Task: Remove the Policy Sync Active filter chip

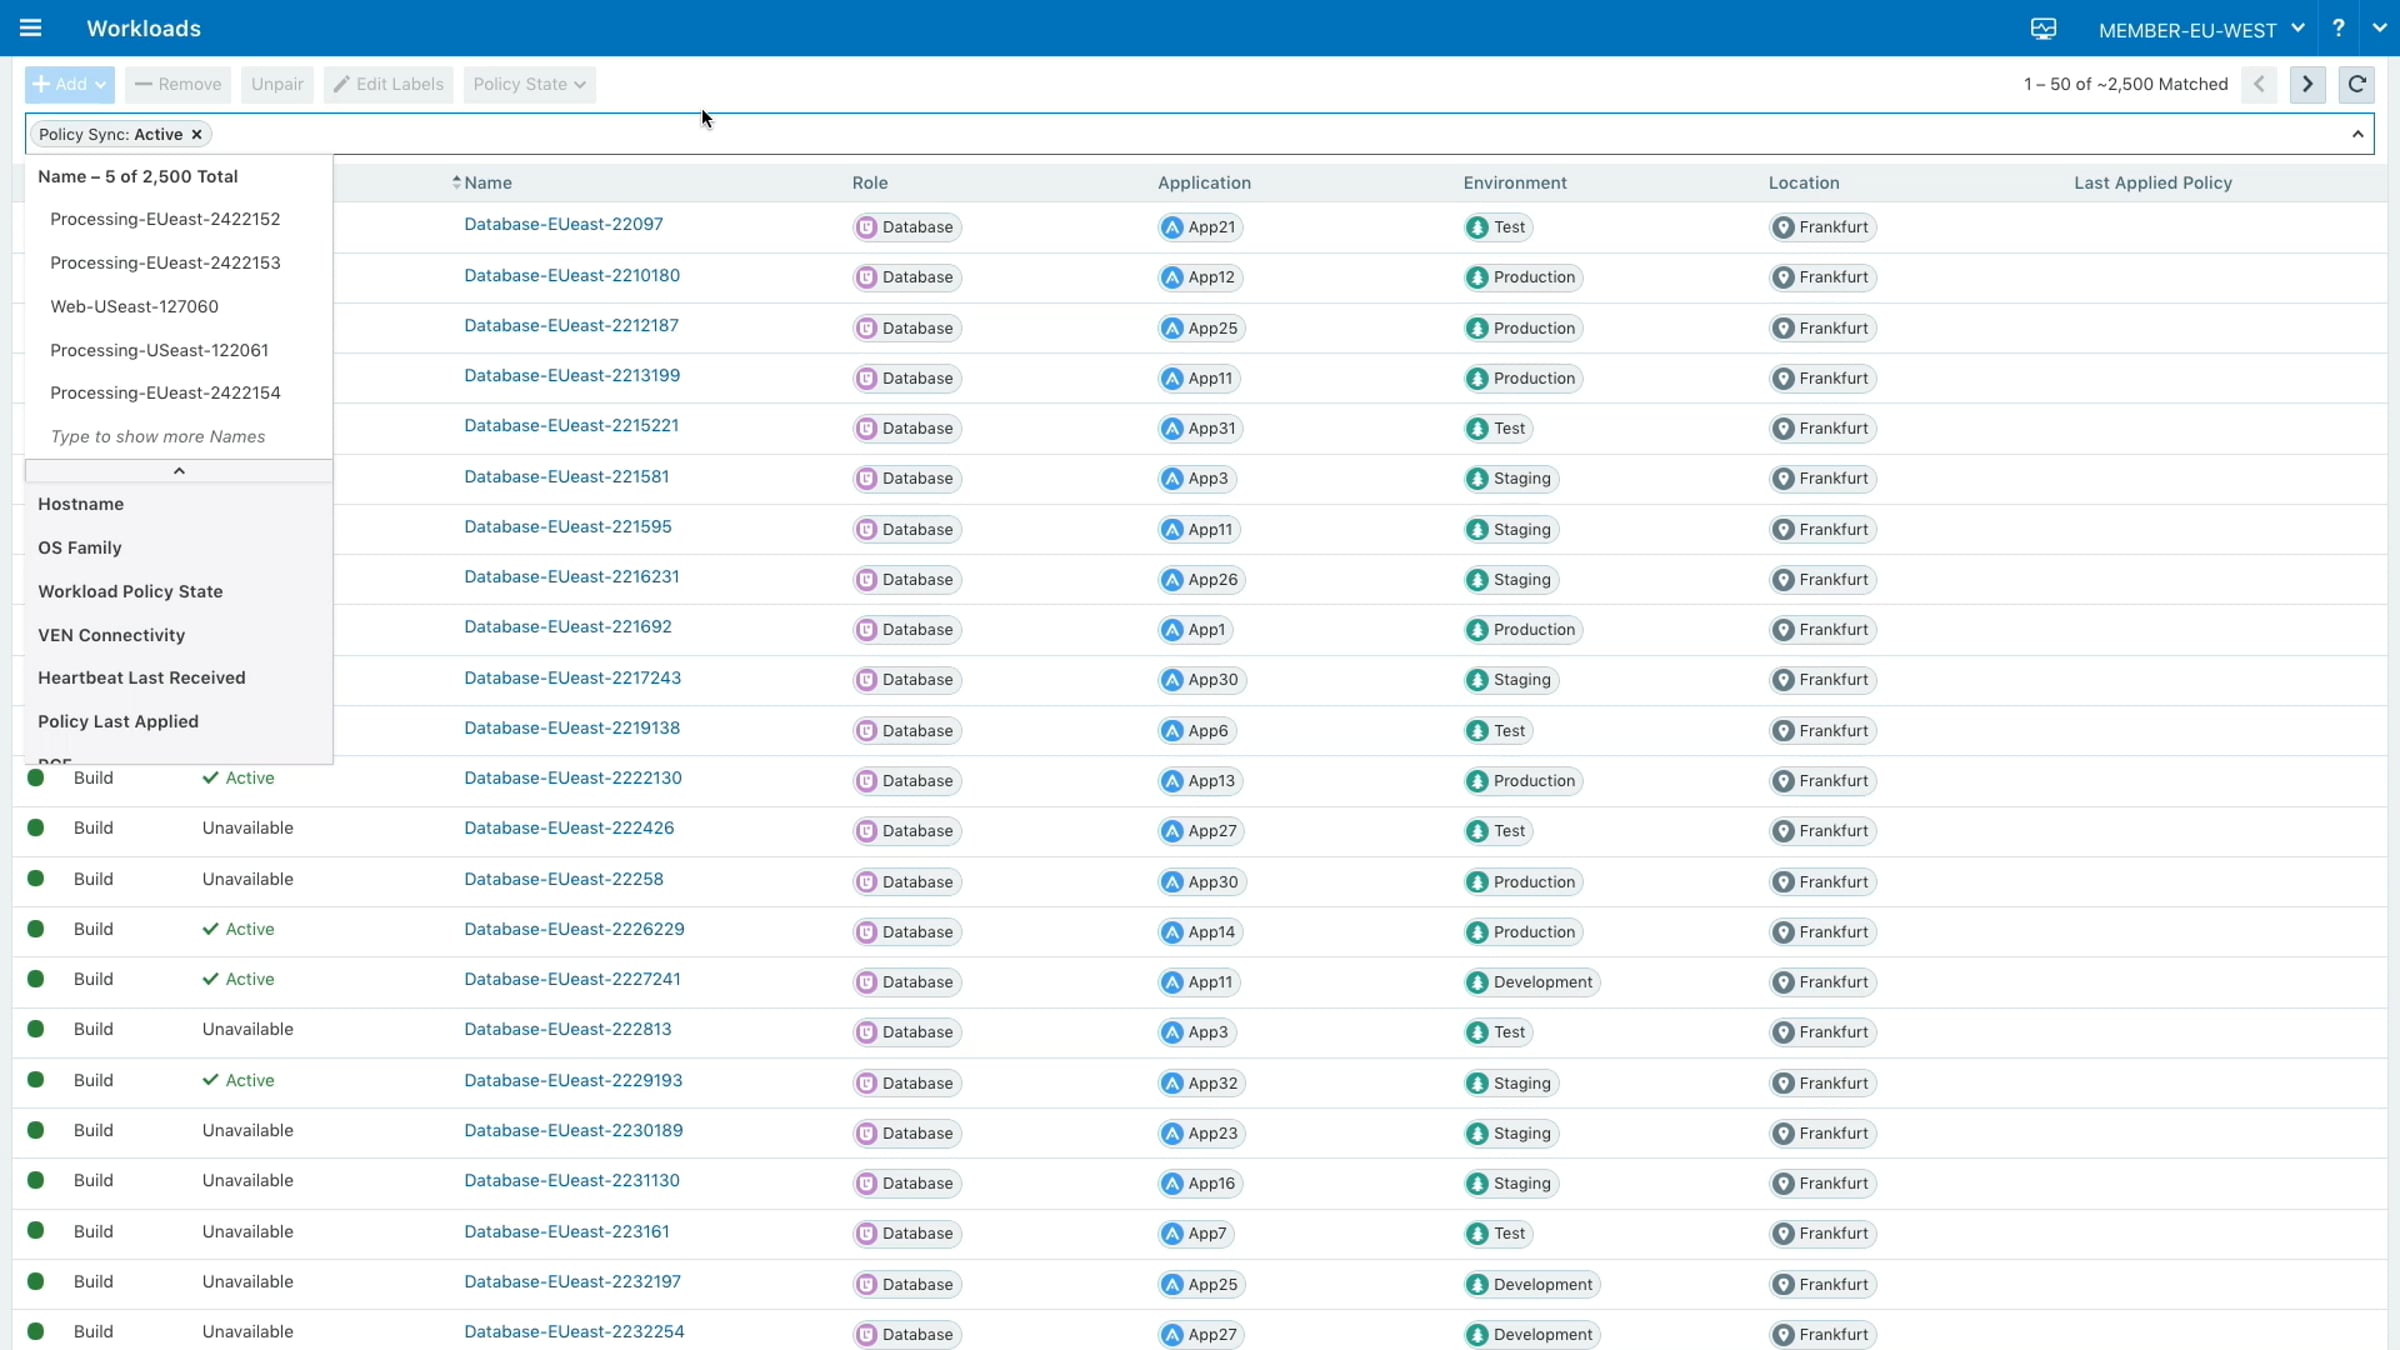Action: pyautogui.click(x=197, y=134)
